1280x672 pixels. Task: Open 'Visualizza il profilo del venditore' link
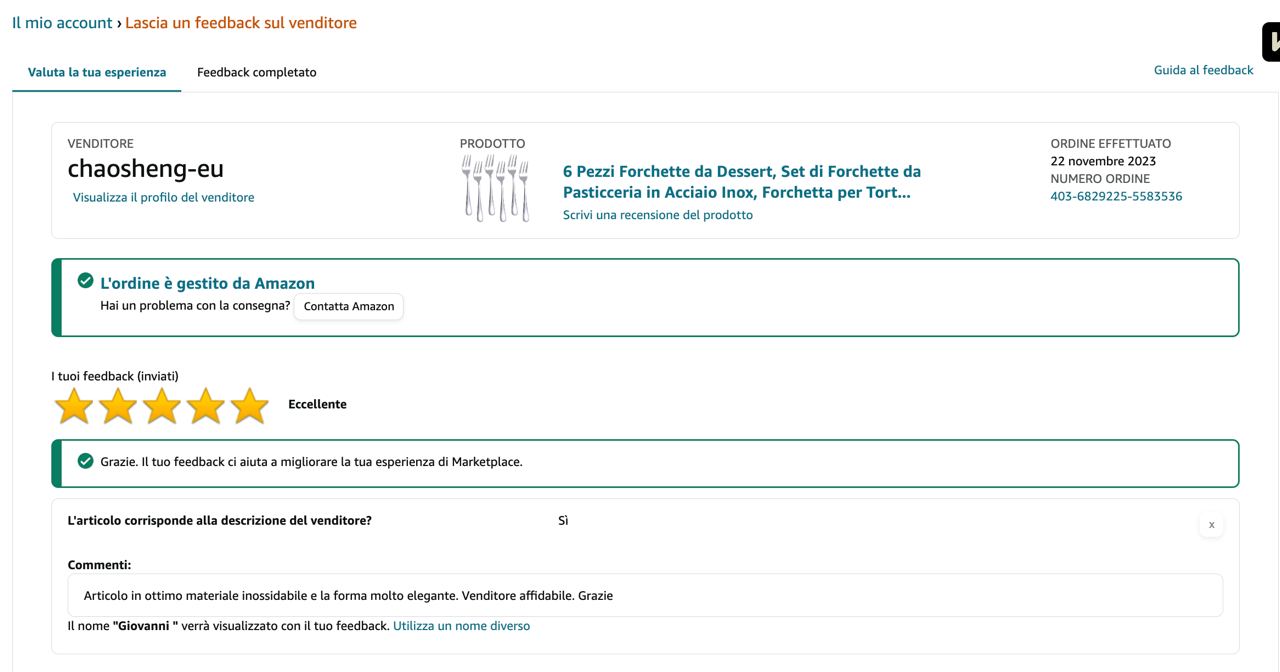(163, 197)
